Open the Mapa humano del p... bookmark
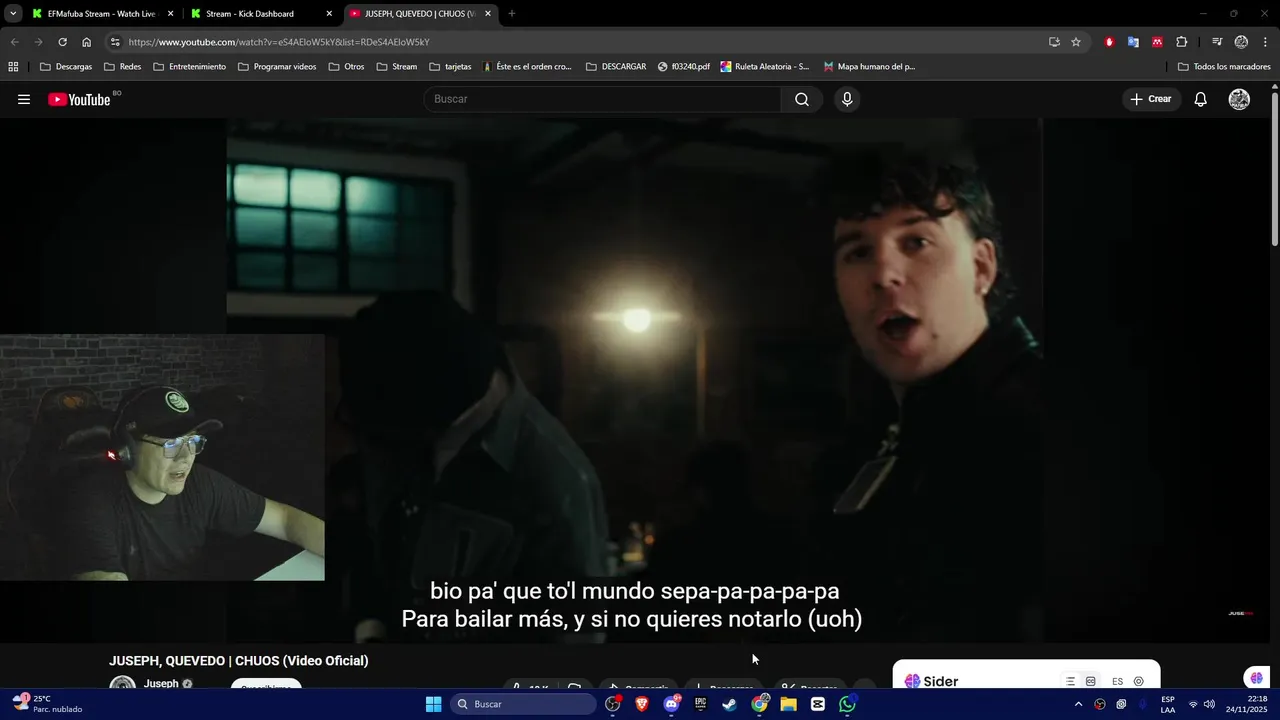The height and width of the screenshot is (720, 1280). pos(870,67)
